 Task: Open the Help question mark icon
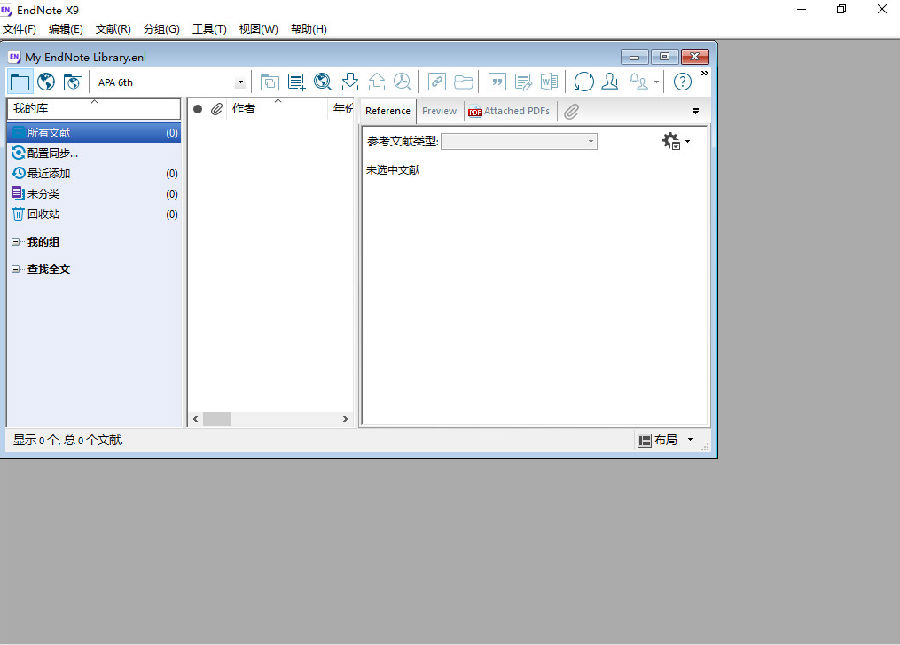pyautogui.click(x=682, y=82)
